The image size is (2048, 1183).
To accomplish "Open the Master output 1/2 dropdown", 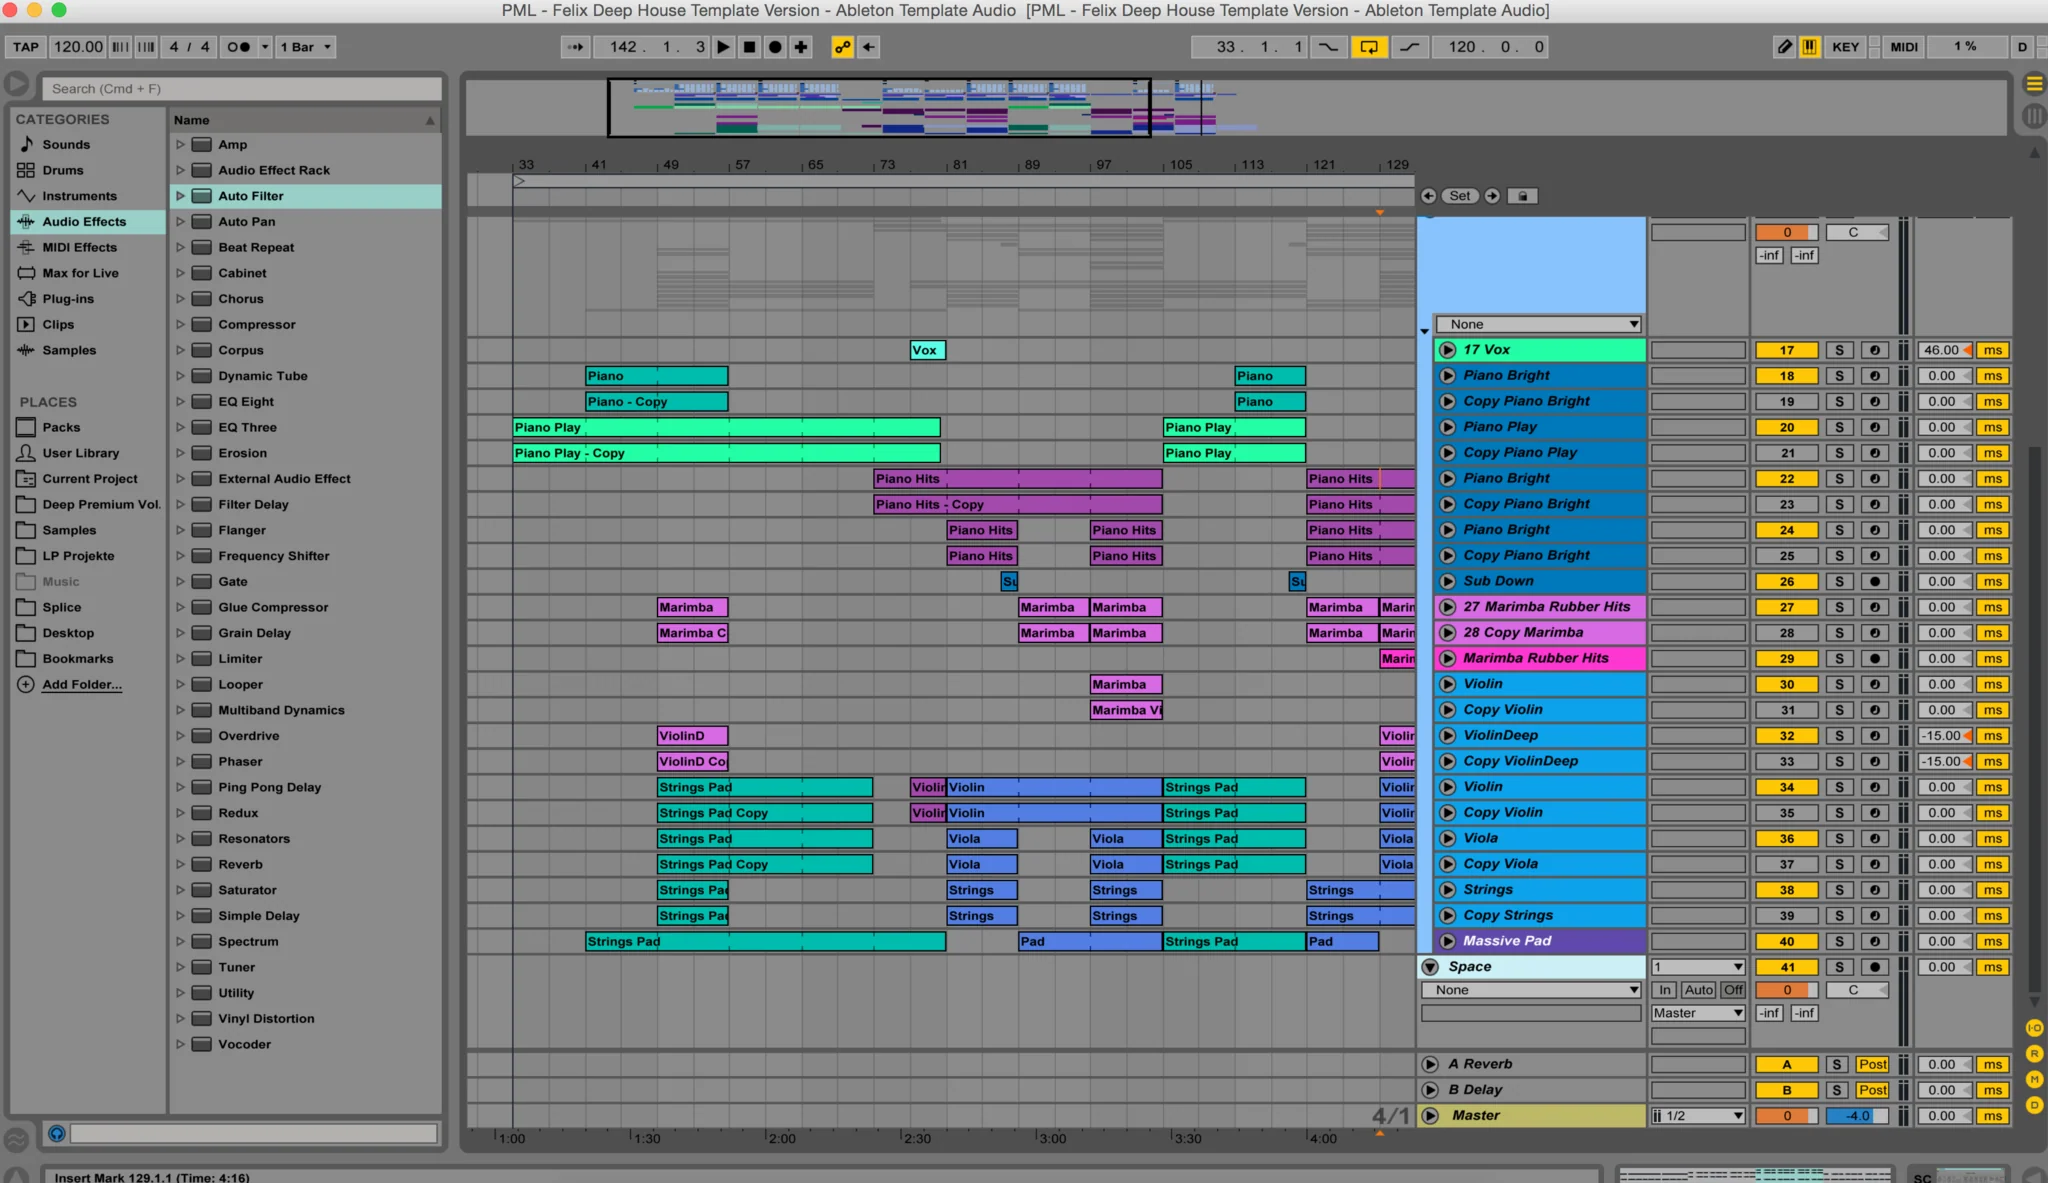I will (x=1698, y=1116).
